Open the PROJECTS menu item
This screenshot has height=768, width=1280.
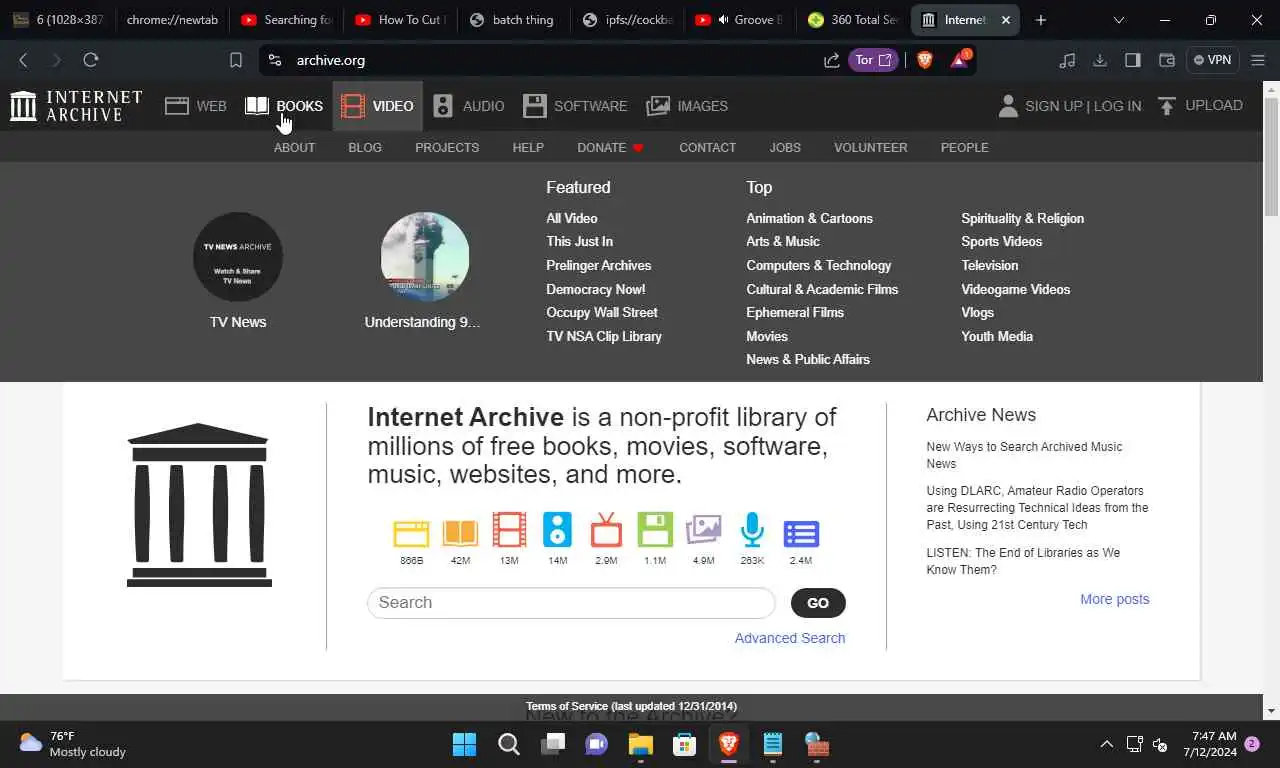(447, 147)
